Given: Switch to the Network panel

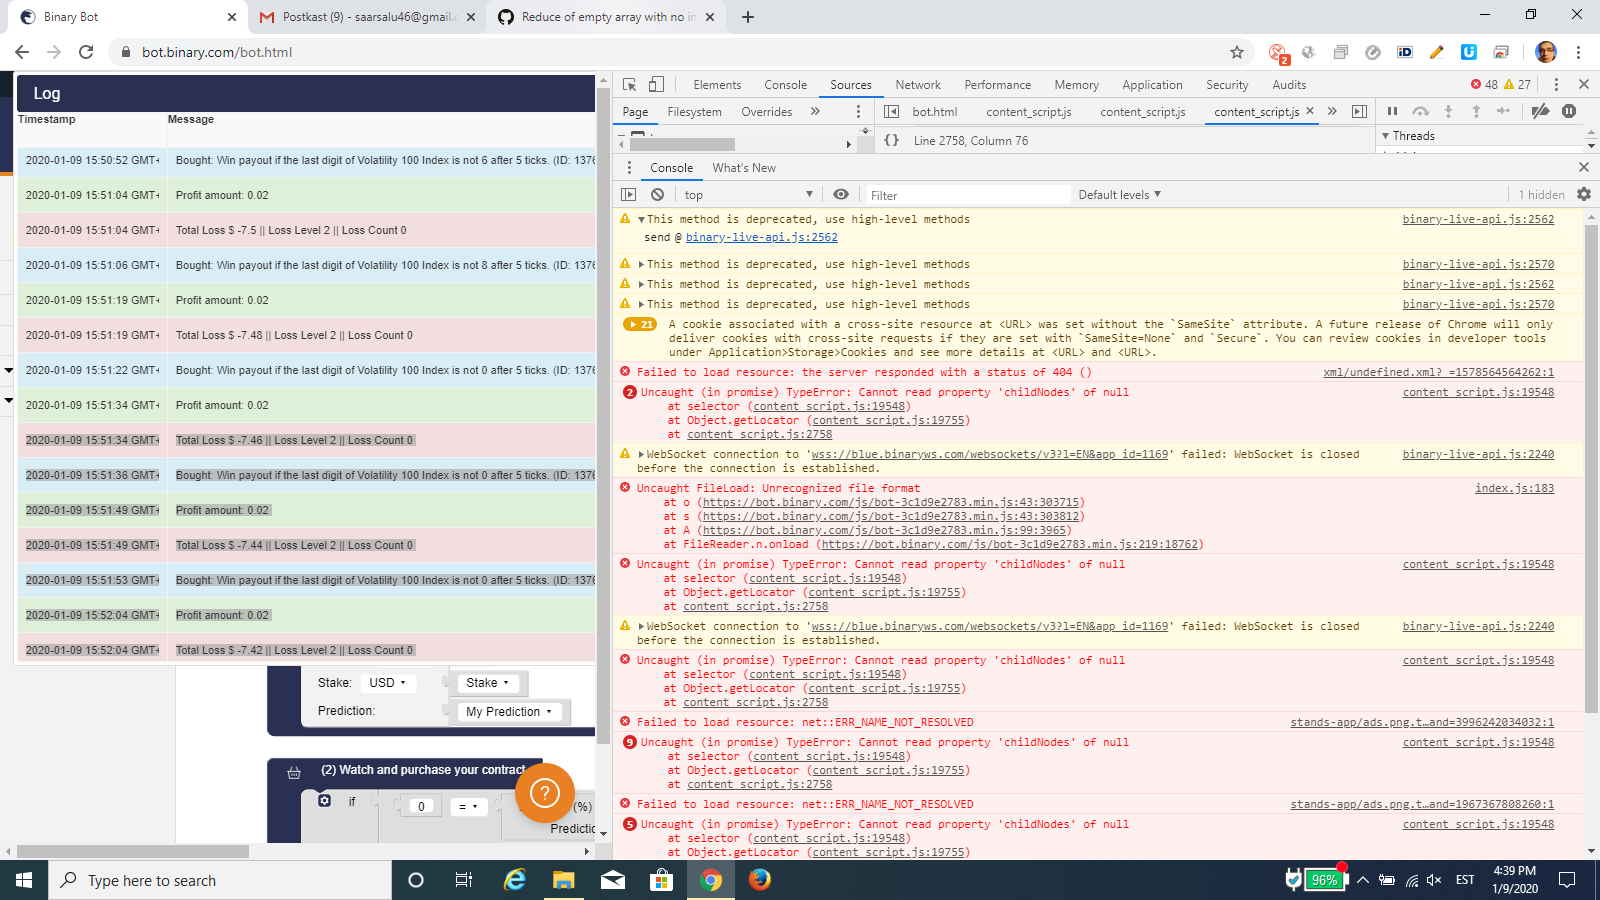Looking at the screenshot, I should tap(917, 85).
